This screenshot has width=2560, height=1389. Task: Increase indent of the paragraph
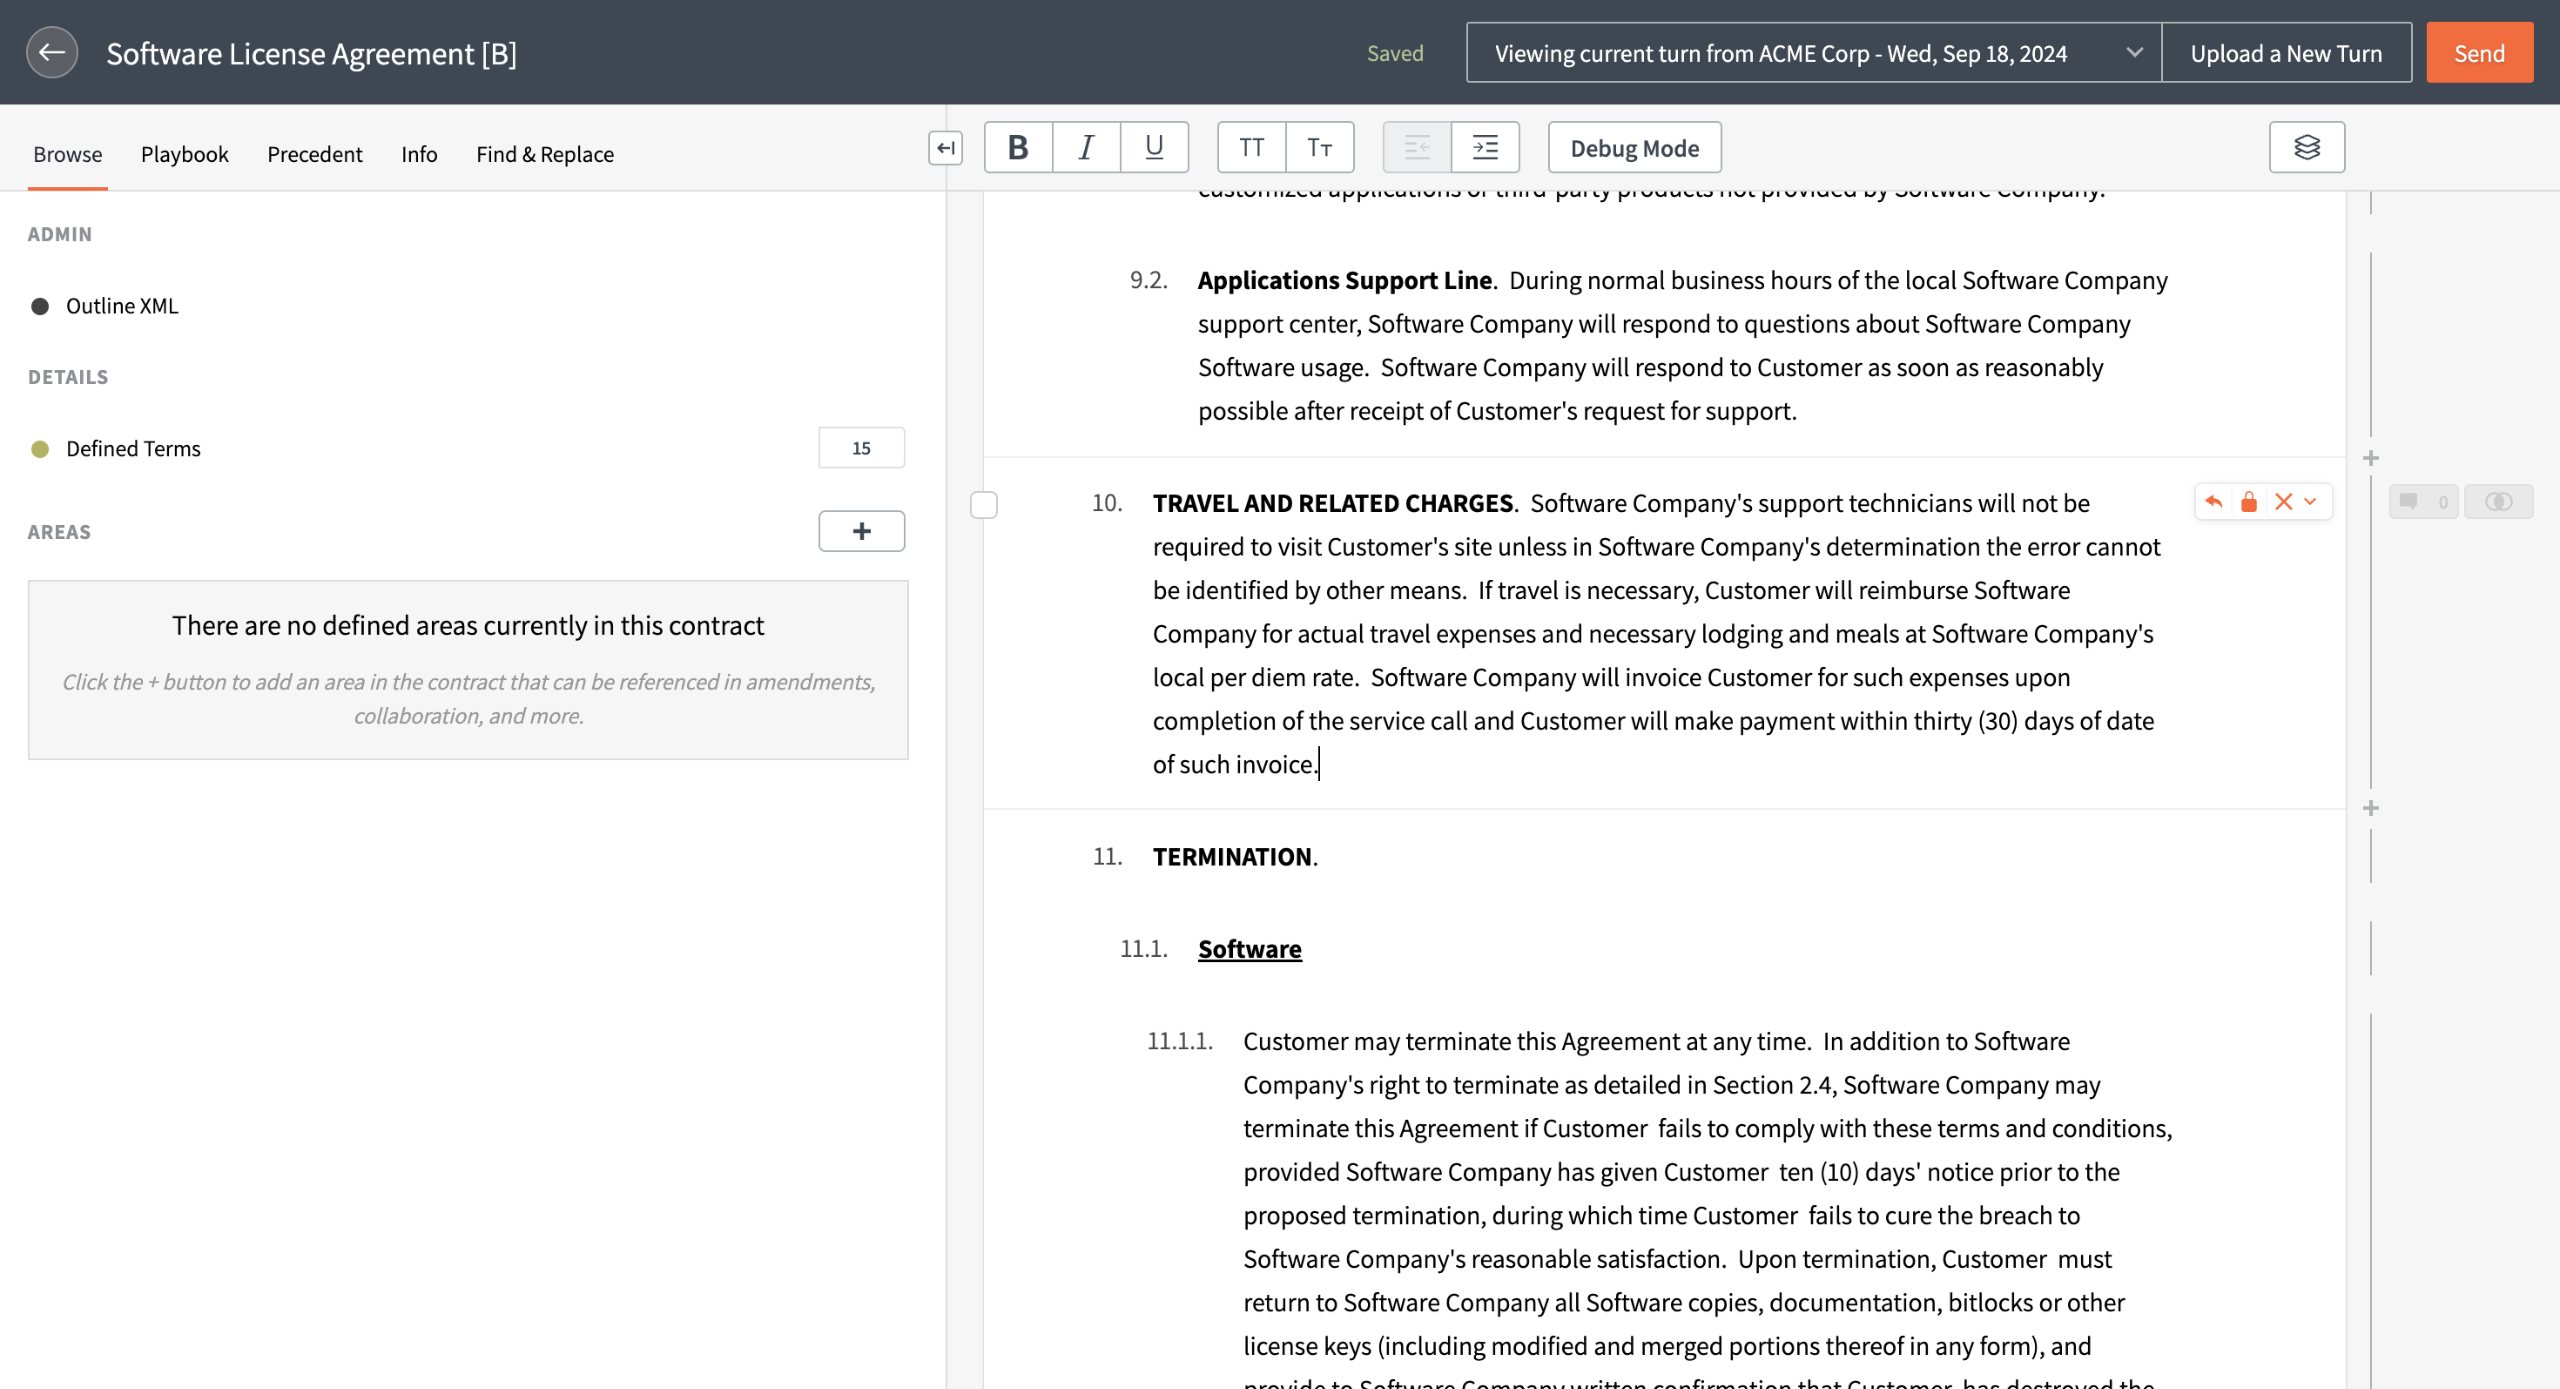click(x=1485, y=148)
